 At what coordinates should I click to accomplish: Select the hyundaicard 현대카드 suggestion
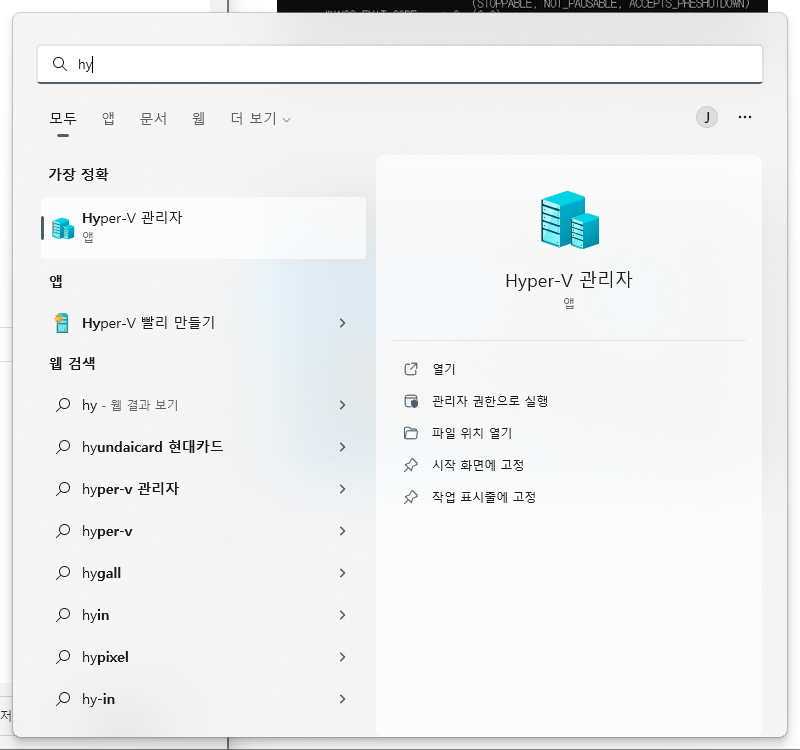(204, 447)
